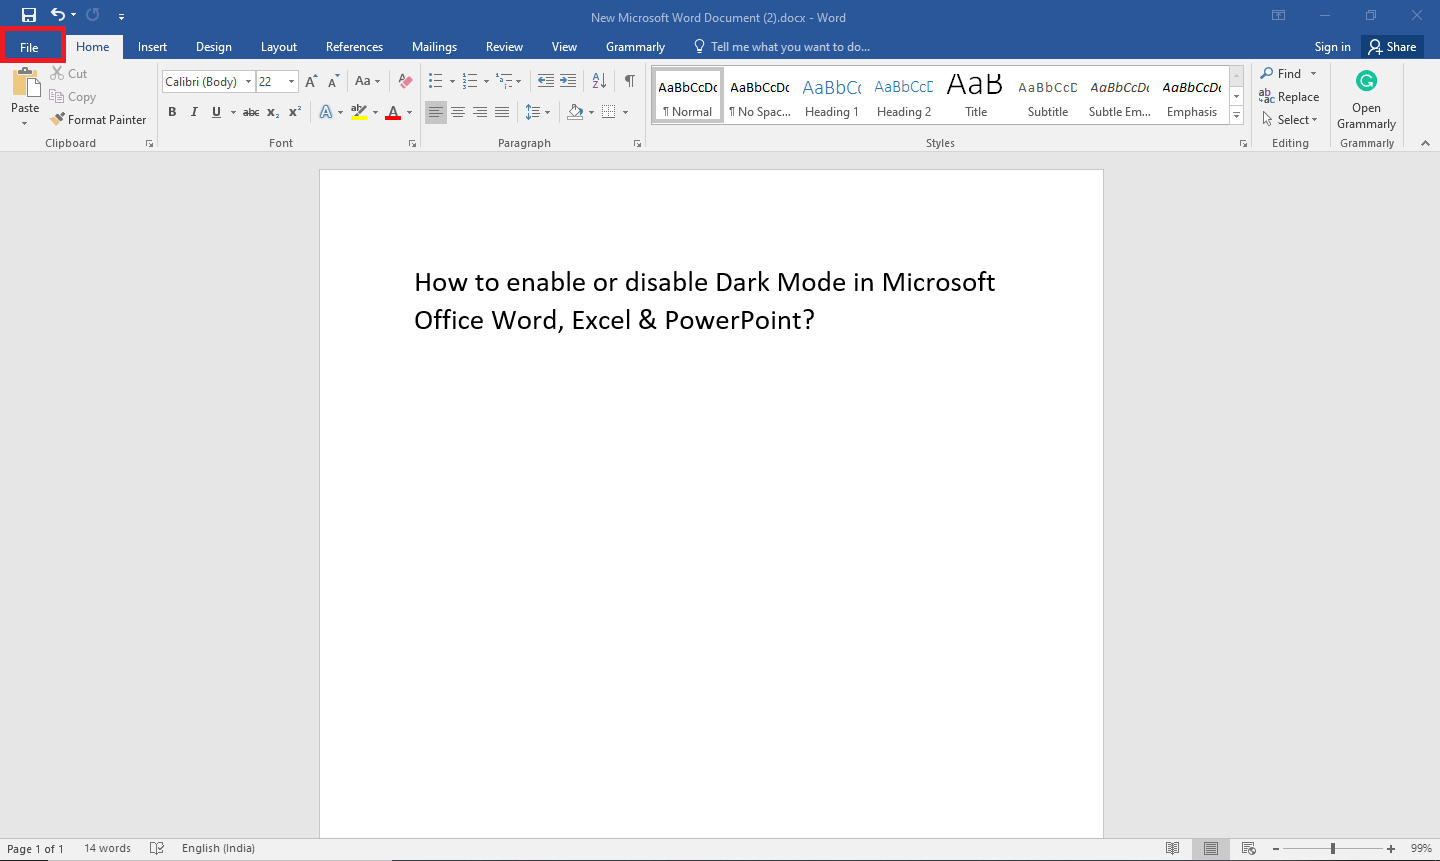Apply paragraph shading
The width and height of the screenshot is (1440, 861).
[x=575, y=112]
